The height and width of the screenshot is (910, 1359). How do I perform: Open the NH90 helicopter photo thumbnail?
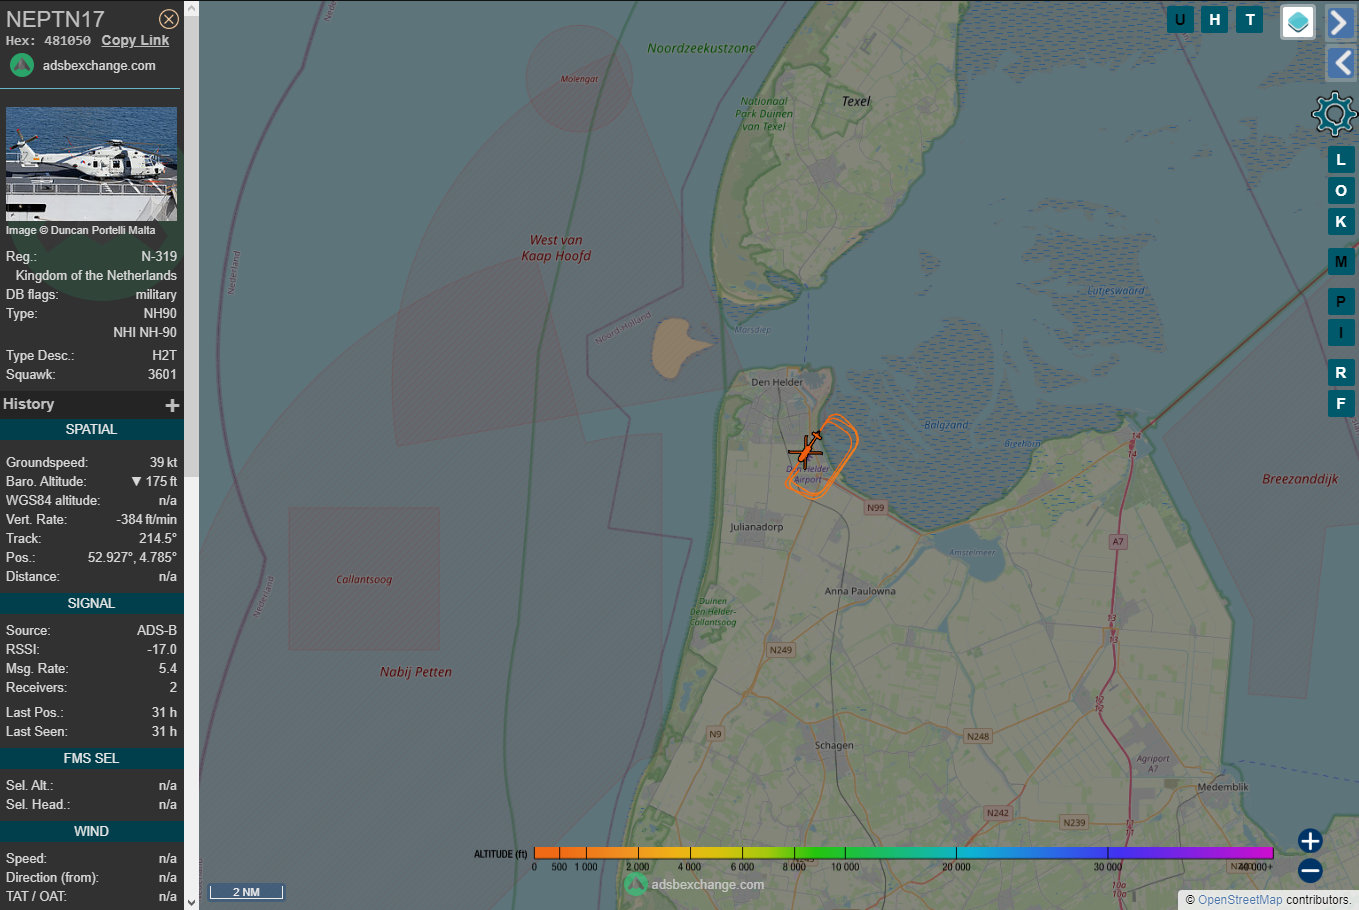(91, 164)
